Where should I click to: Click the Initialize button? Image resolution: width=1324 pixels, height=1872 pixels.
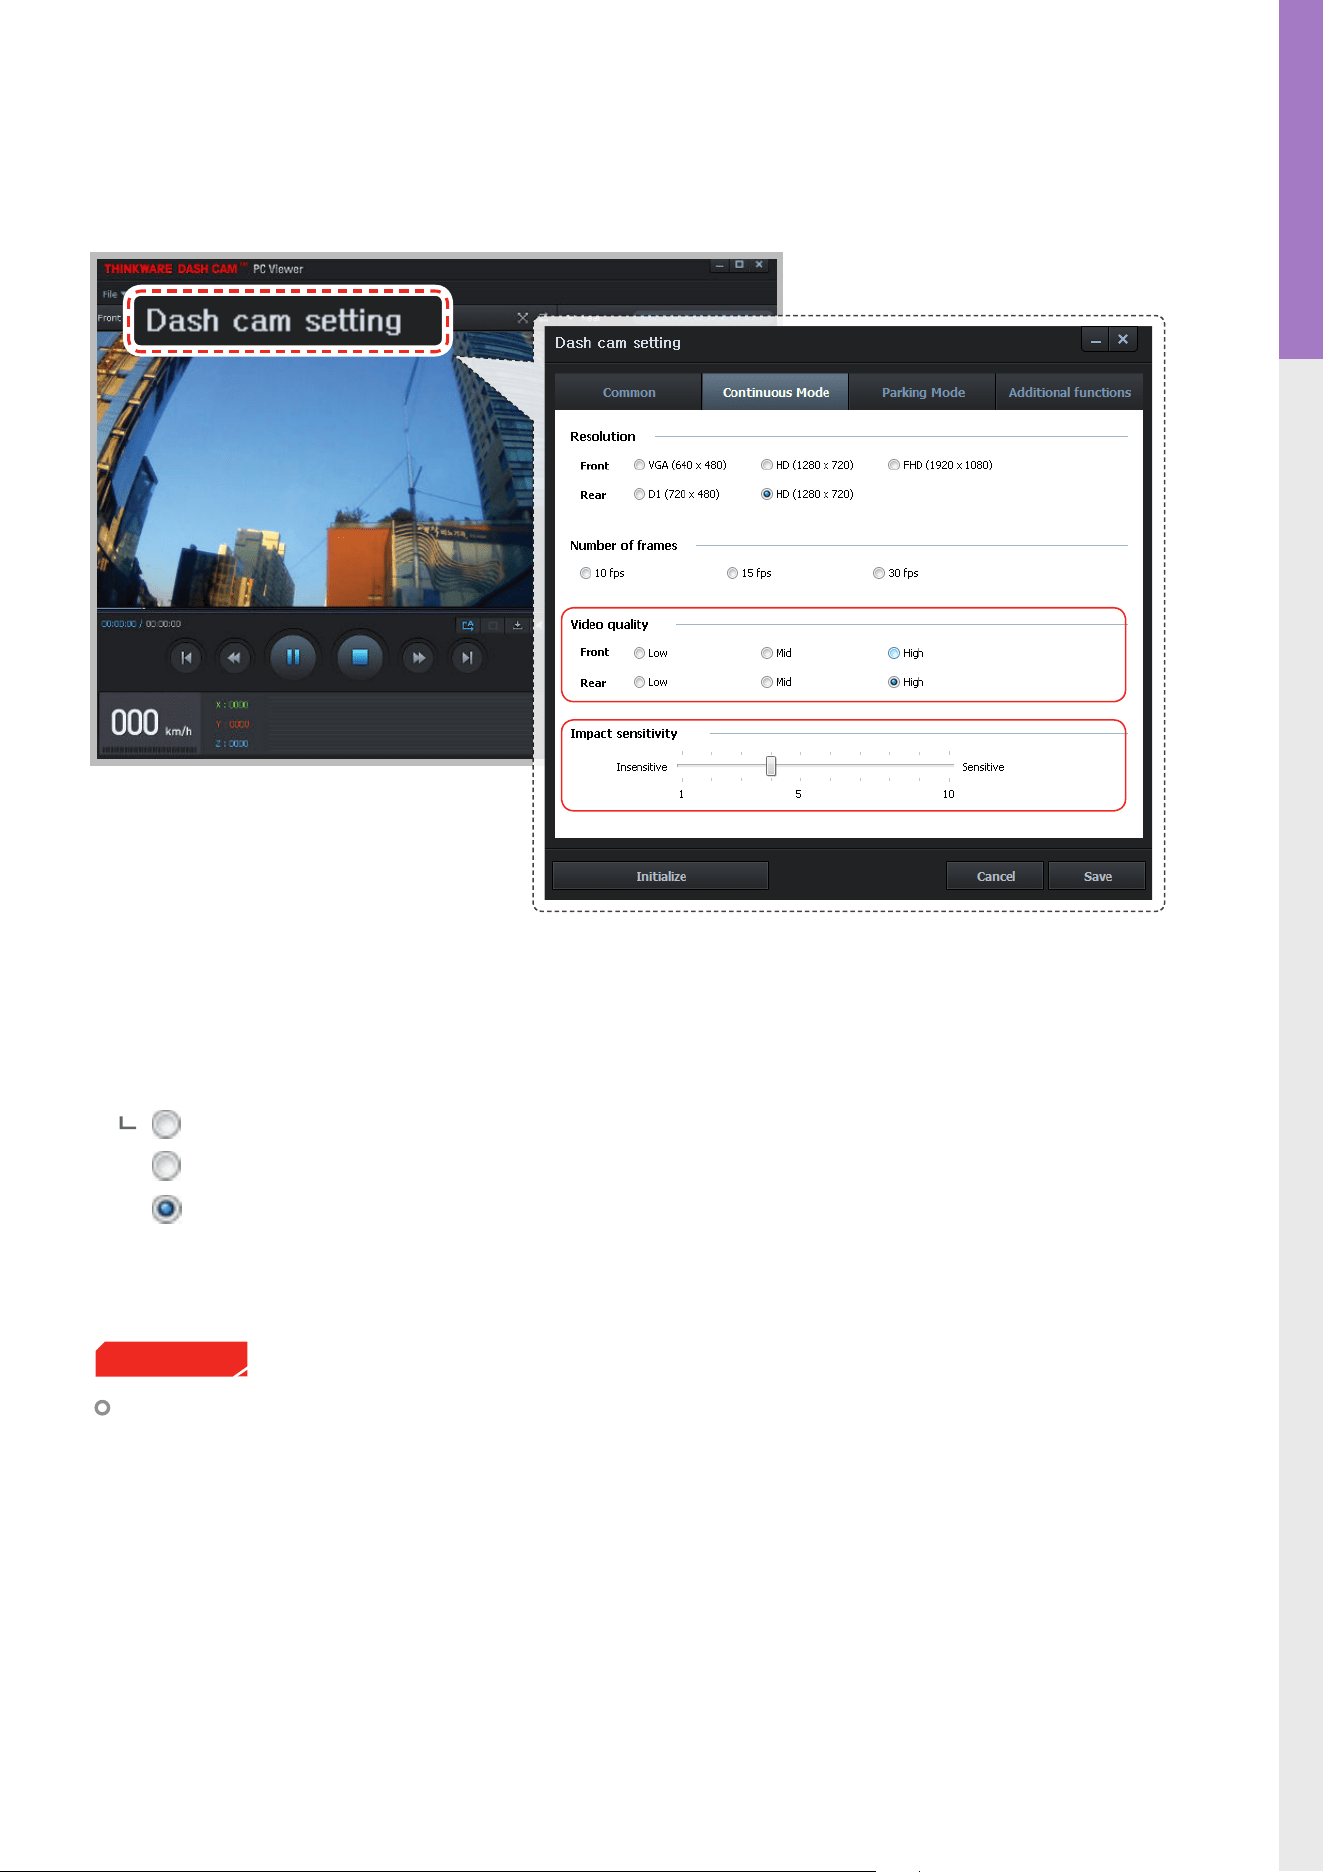coord(661,876)
